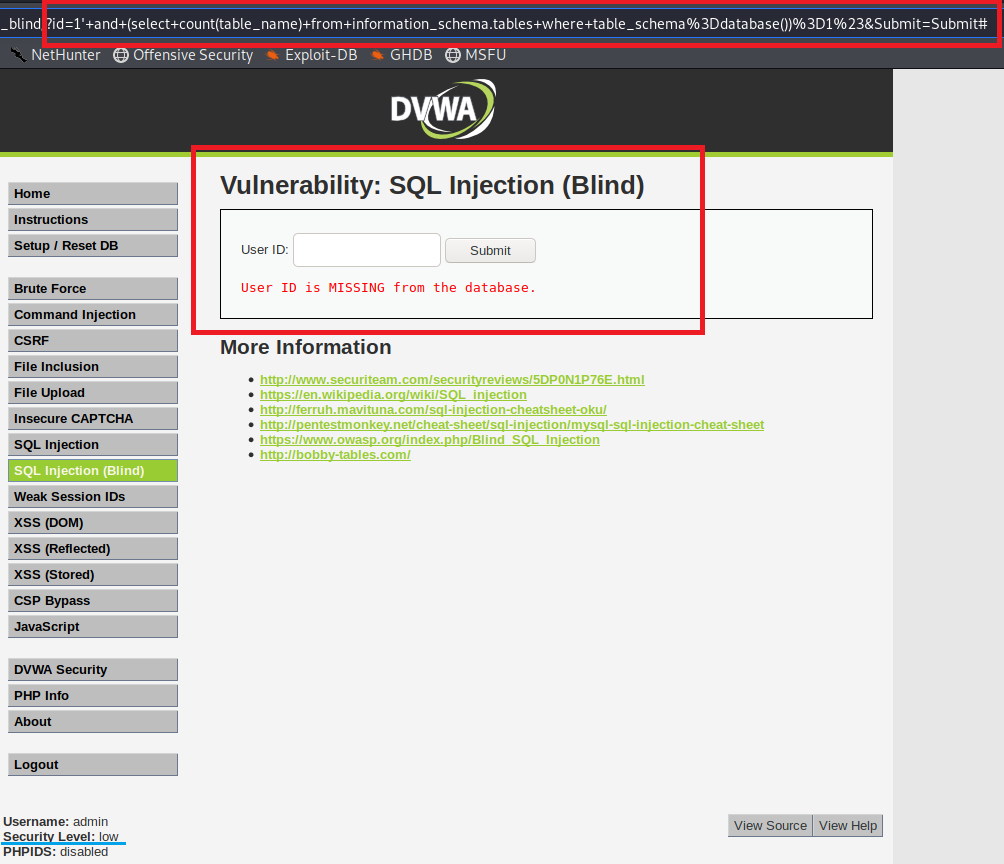Screen dimensions: 1004x864
Task: Click the 'Security Level: low' text
Action: point(61,836)
